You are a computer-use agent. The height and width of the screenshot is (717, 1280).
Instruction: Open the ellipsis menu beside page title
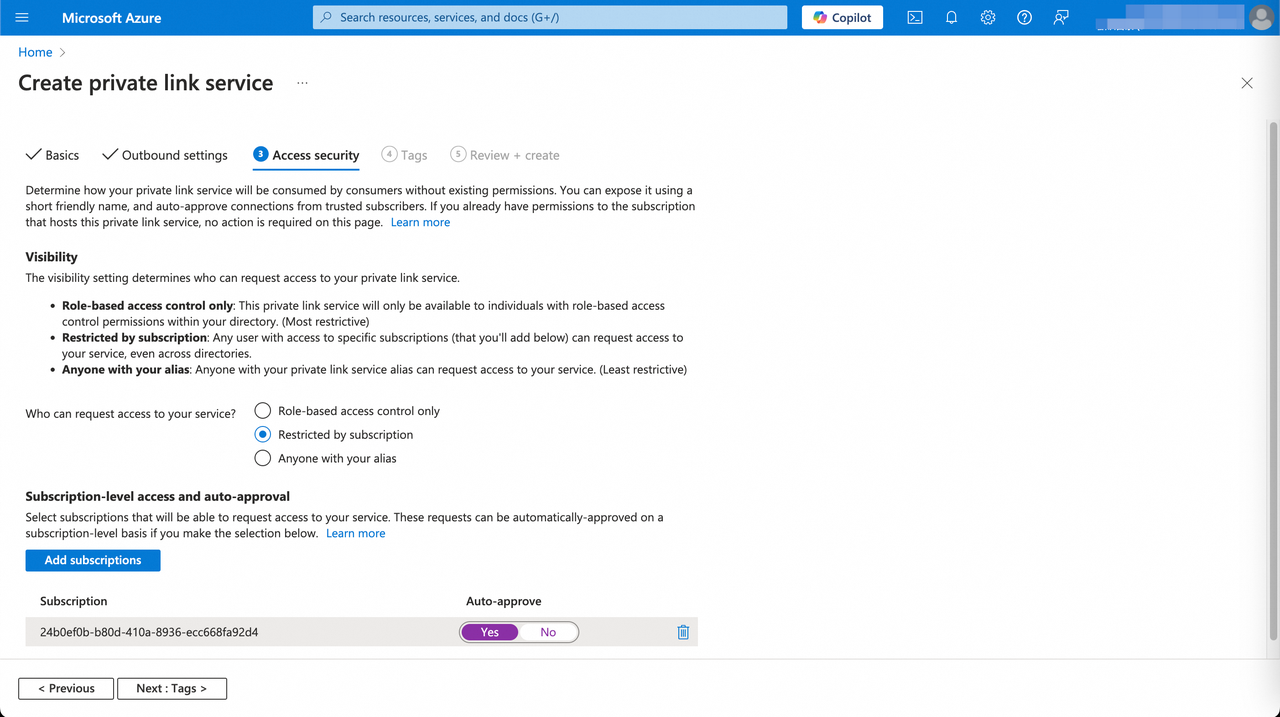(302, 82)
